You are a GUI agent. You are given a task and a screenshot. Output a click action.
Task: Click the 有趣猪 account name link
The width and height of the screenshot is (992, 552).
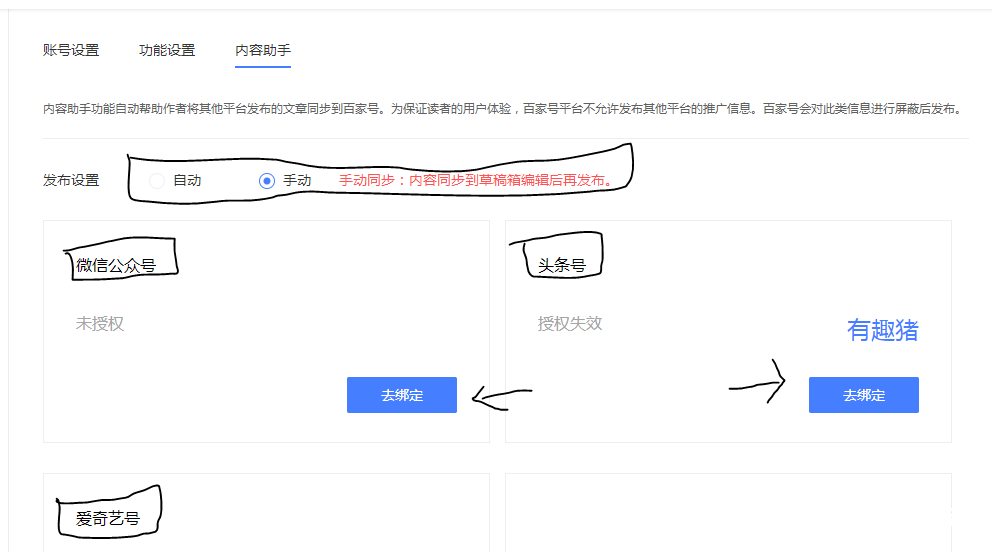click(883, 330)
